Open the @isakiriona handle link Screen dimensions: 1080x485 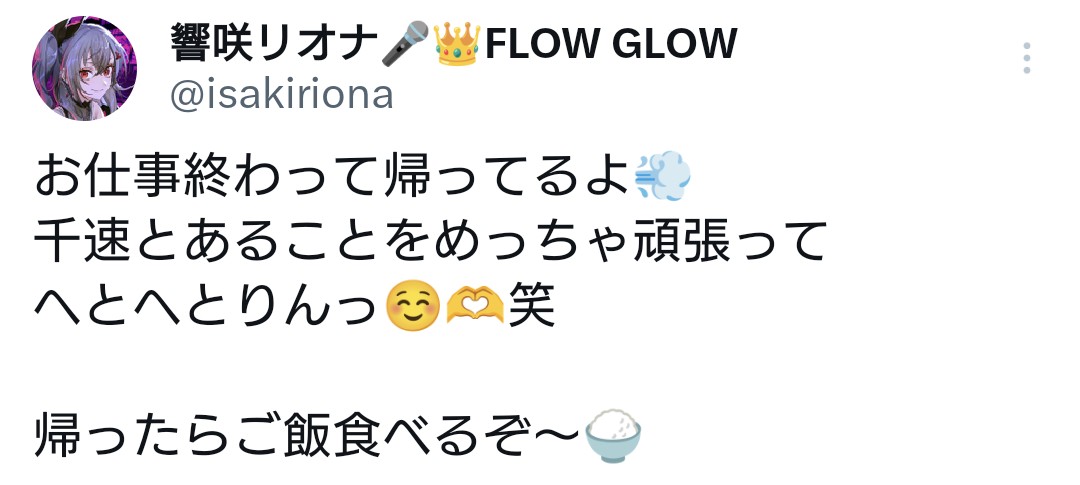click(x=282, y=95)
